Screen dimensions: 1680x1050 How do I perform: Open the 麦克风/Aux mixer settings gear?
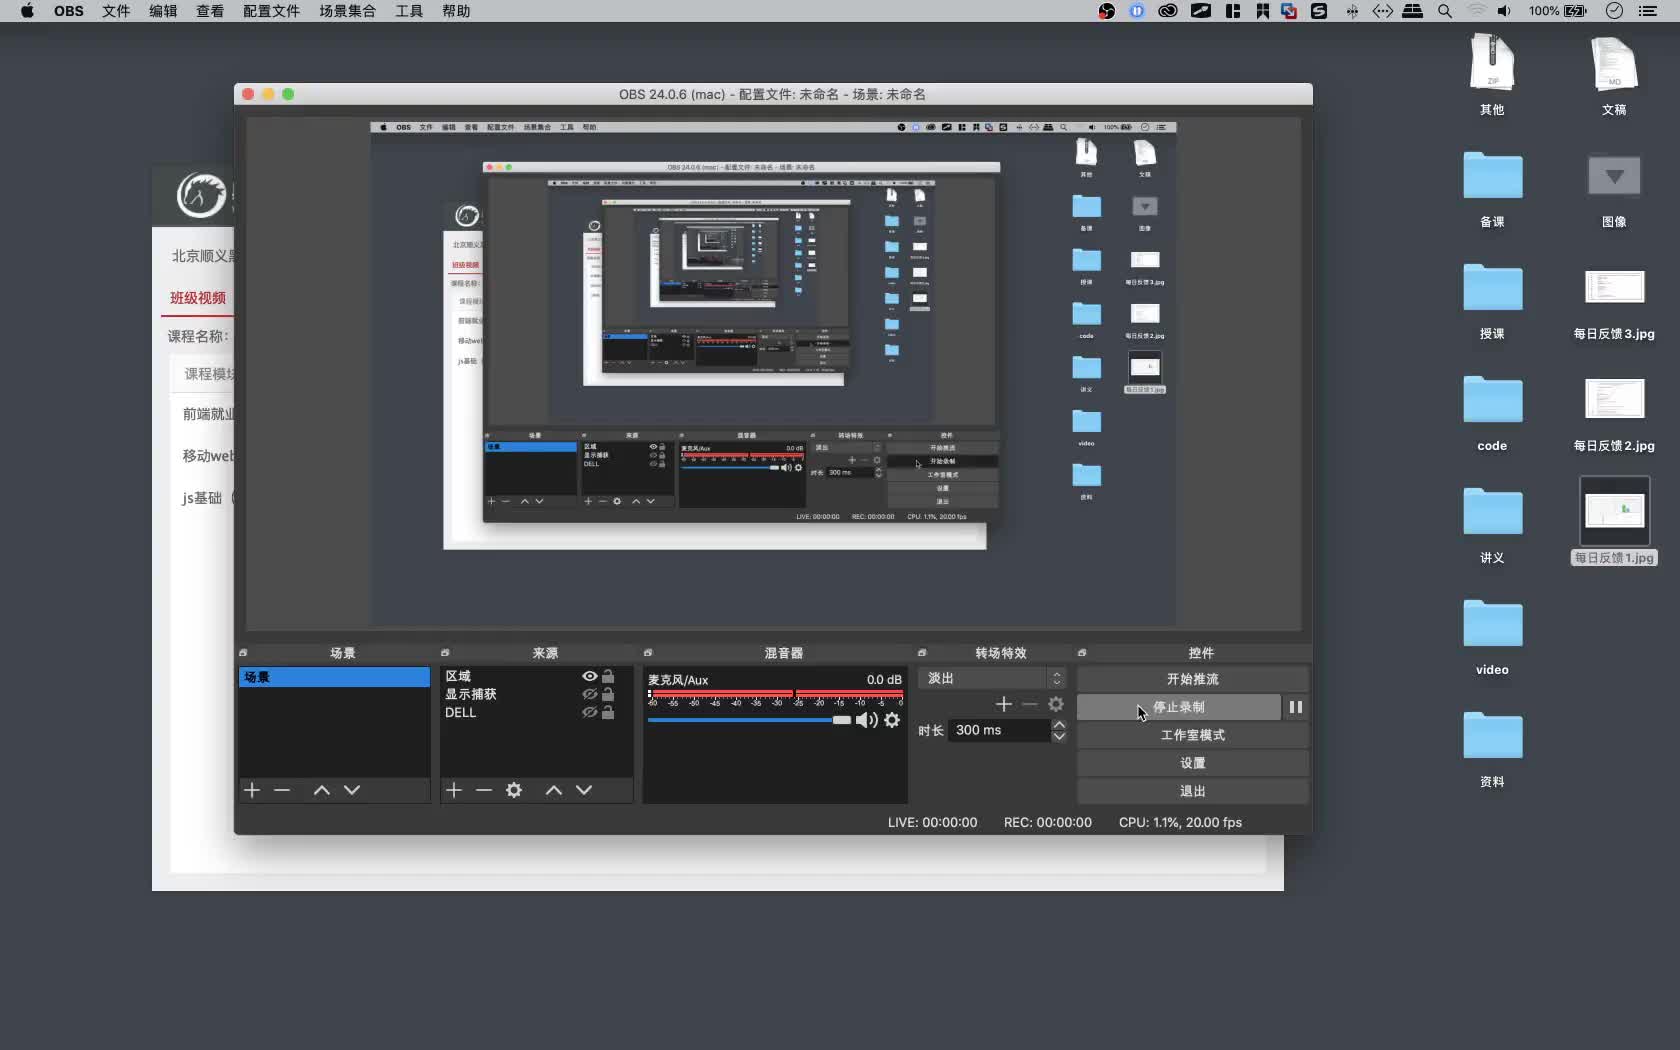tap(892, 720)
